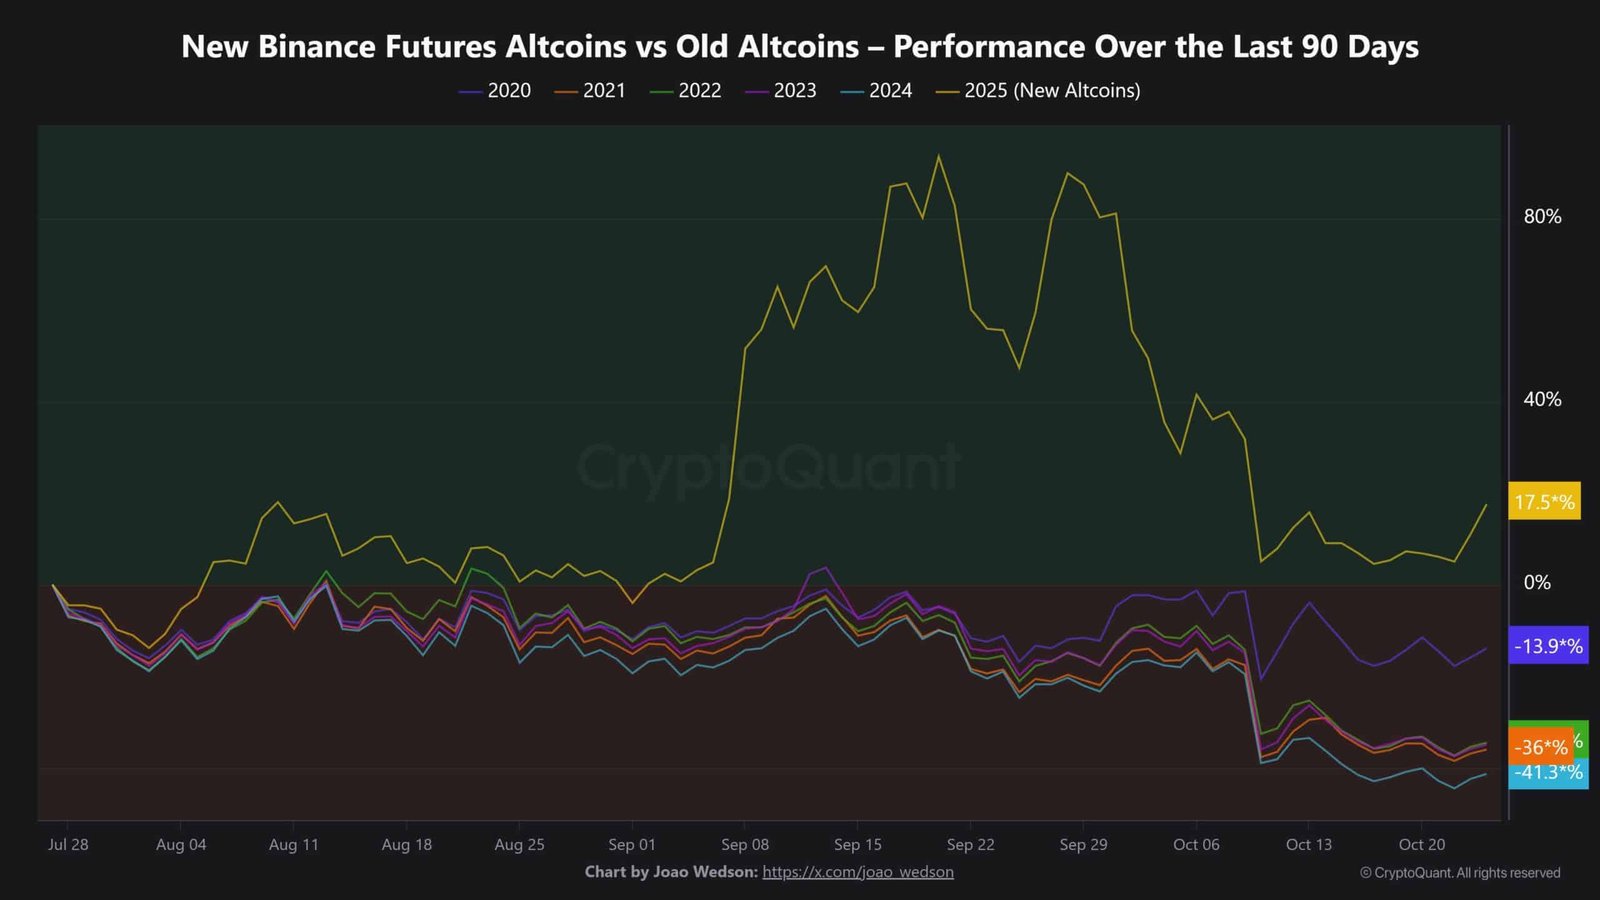This screenshot has width=1600, height=900.
Task: Hide the 2022 legend series
Action: click(x=685, y=91)
